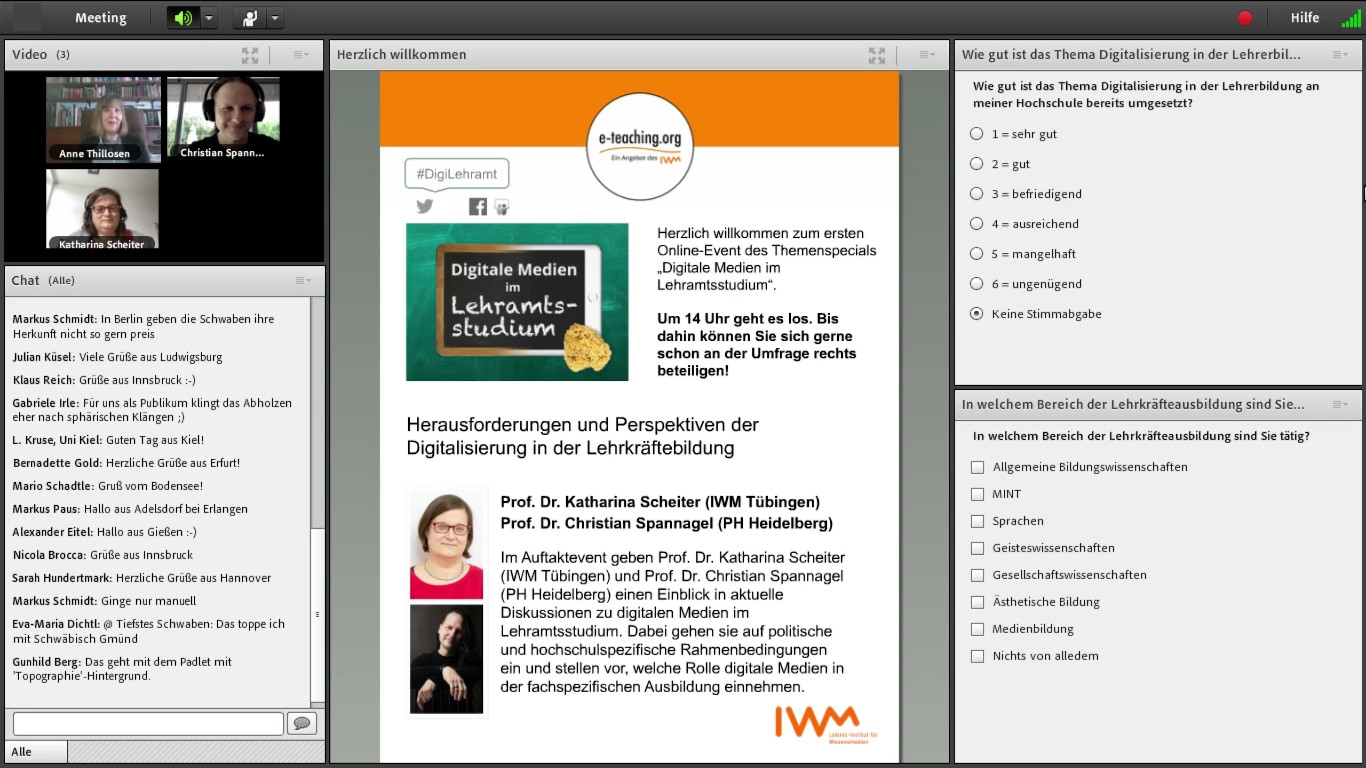
Task: Select rating 2 = gut
Action: (x=977, y=164)
